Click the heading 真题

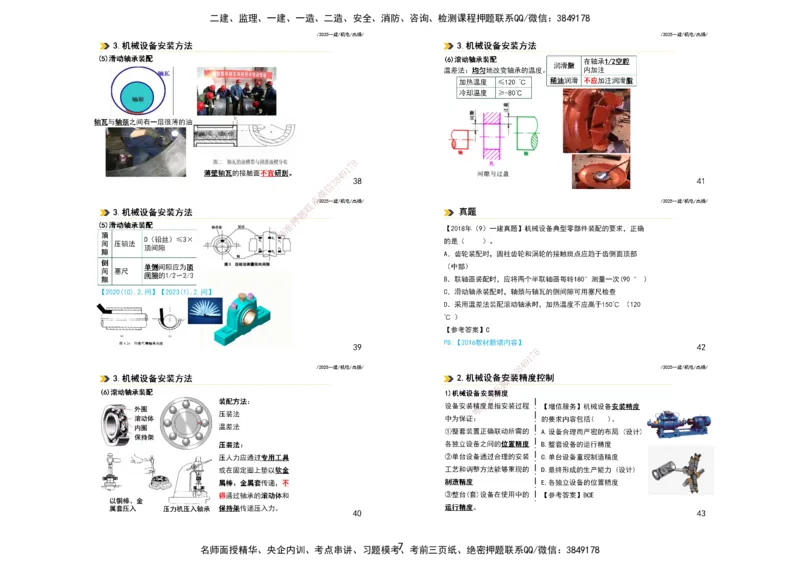pyautogui.click(x=467, y=212)
